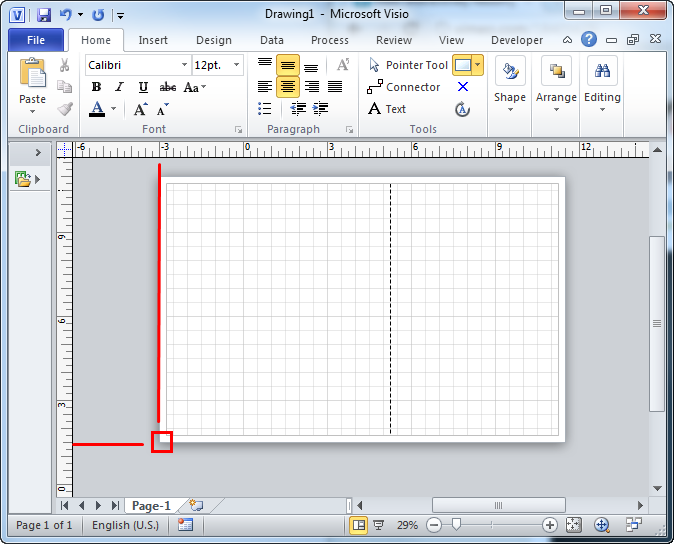Click the Connection Point X tool

[462, 87]
